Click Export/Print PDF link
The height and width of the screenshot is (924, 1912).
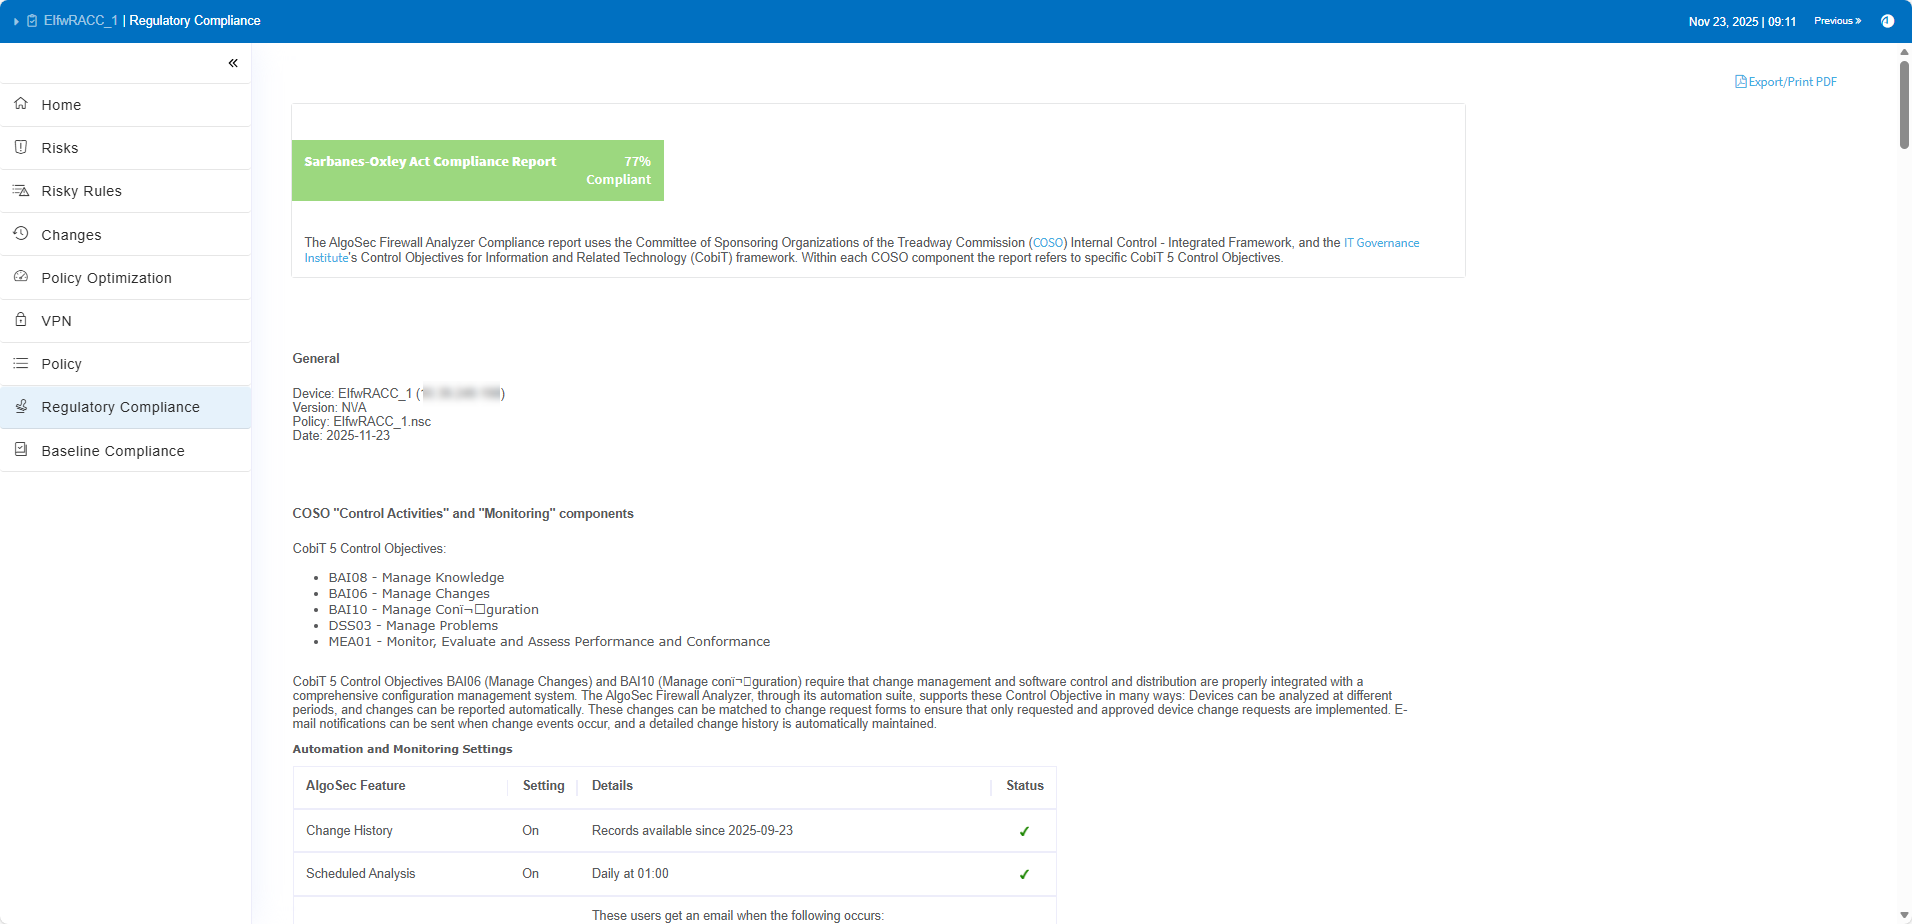point(1786,82)
